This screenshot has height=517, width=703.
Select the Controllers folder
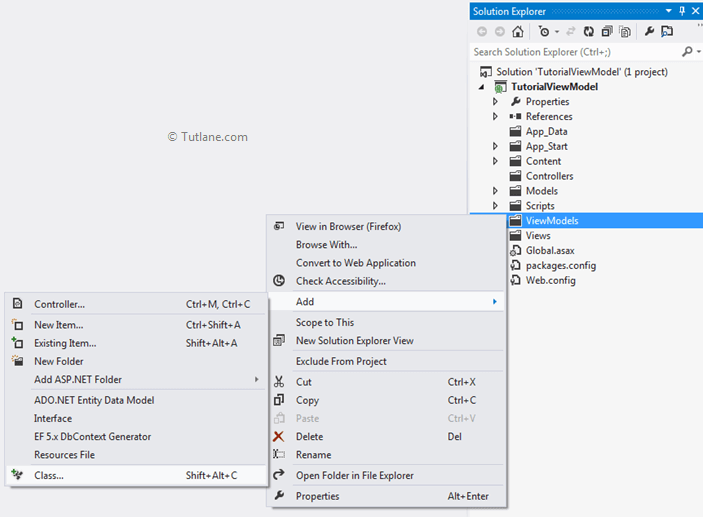(550, 176)
